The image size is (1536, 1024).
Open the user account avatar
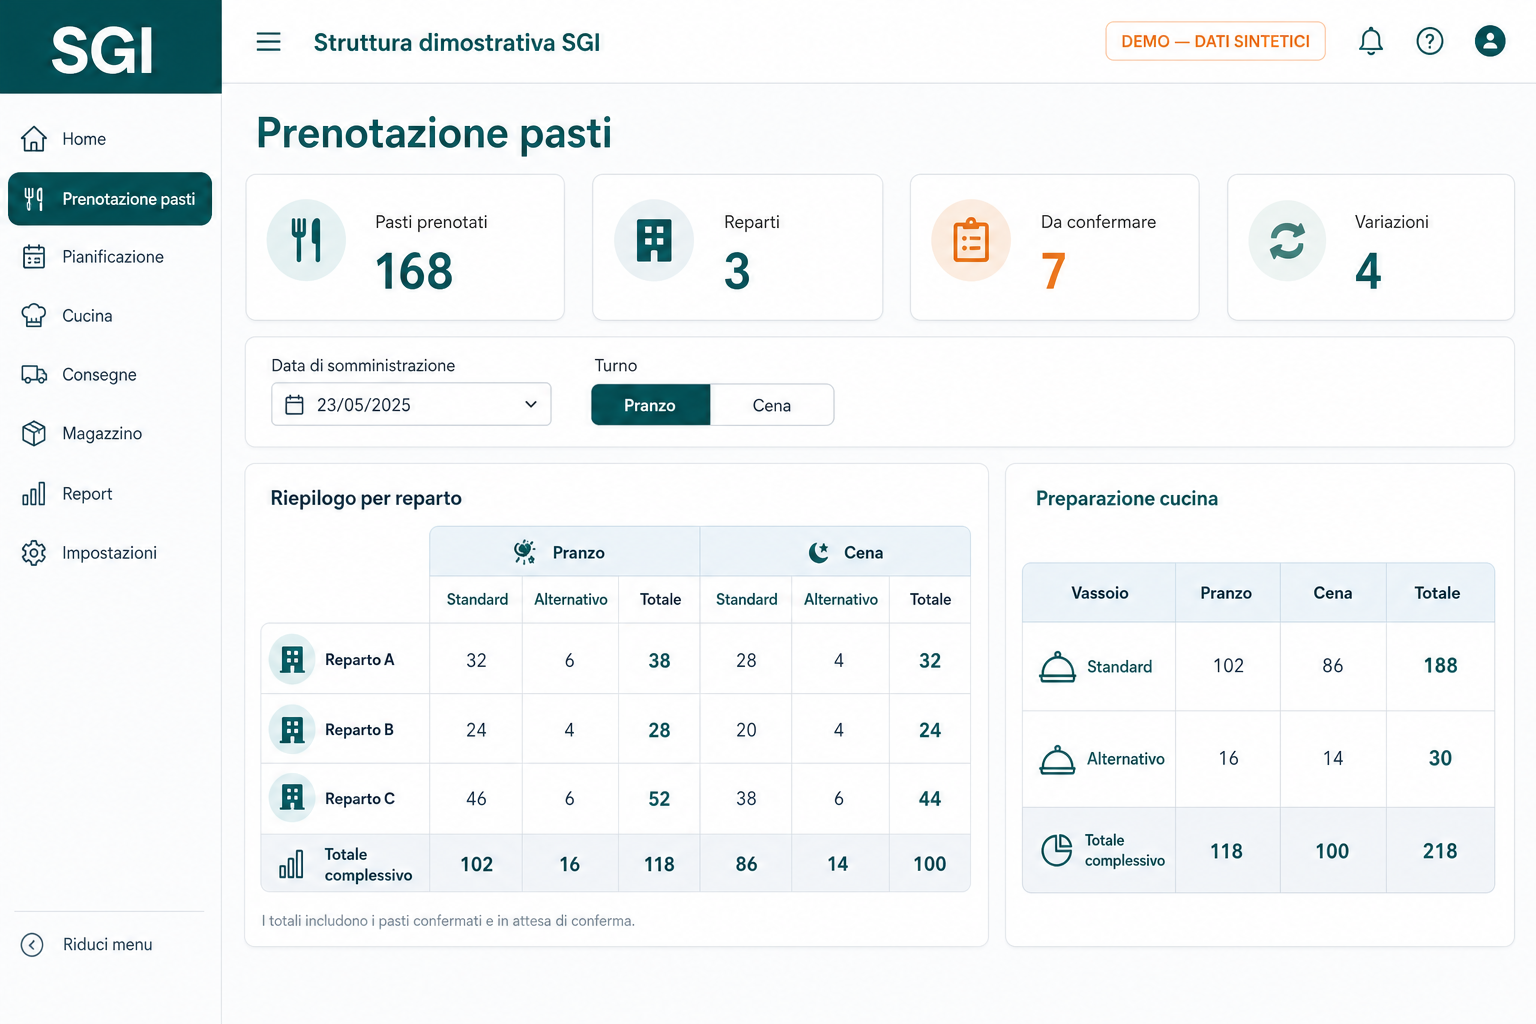[x=1490, y=41]
